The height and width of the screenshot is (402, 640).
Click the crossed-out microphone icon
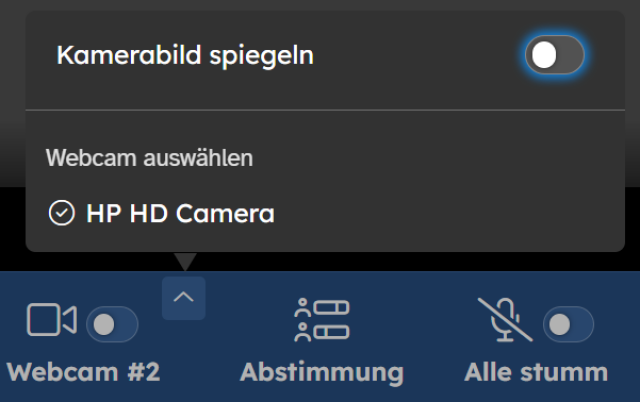click(x=505, y=320)
